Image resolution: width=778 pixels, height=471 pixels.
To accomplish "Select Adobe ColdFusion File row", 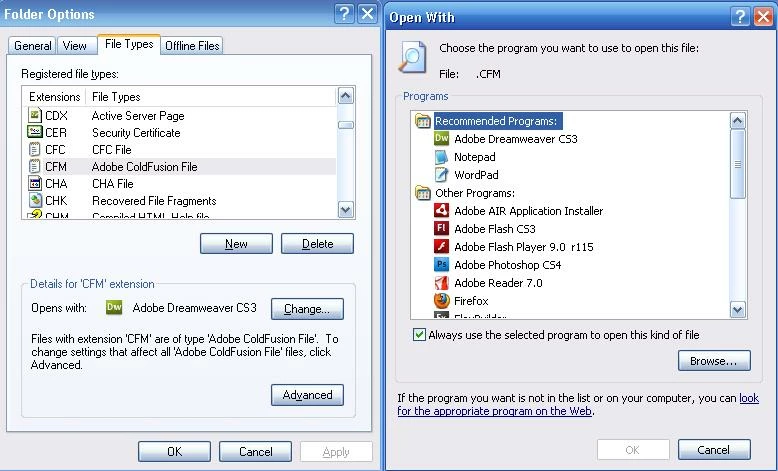I will click(x=180, y=166).
